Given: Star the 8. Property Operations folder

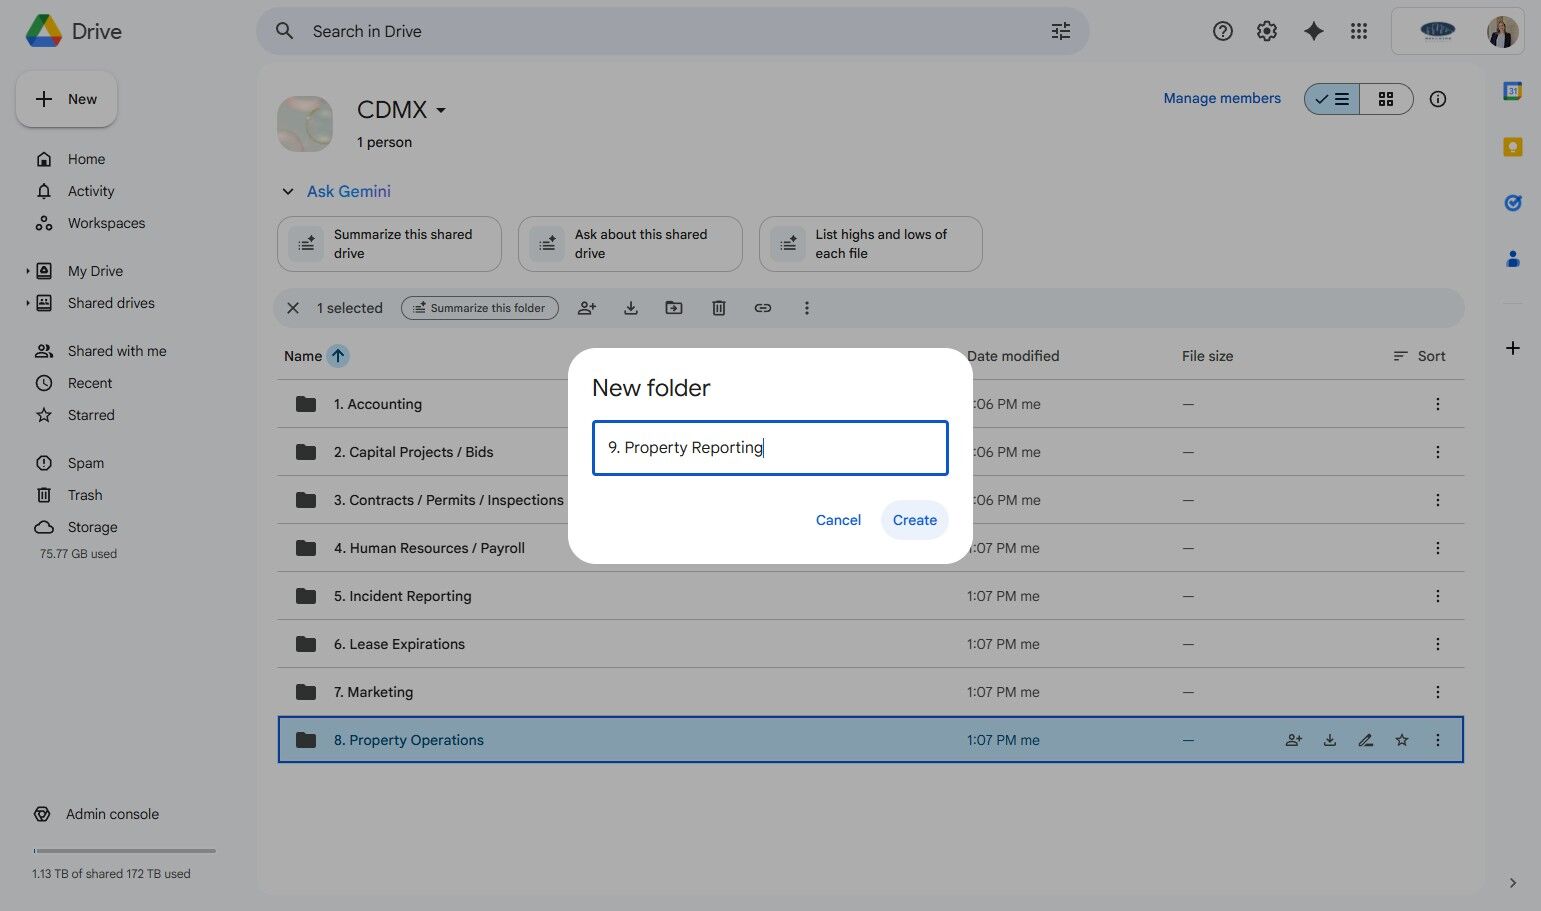Looking at the screenshot, I should click(1402, 740).
